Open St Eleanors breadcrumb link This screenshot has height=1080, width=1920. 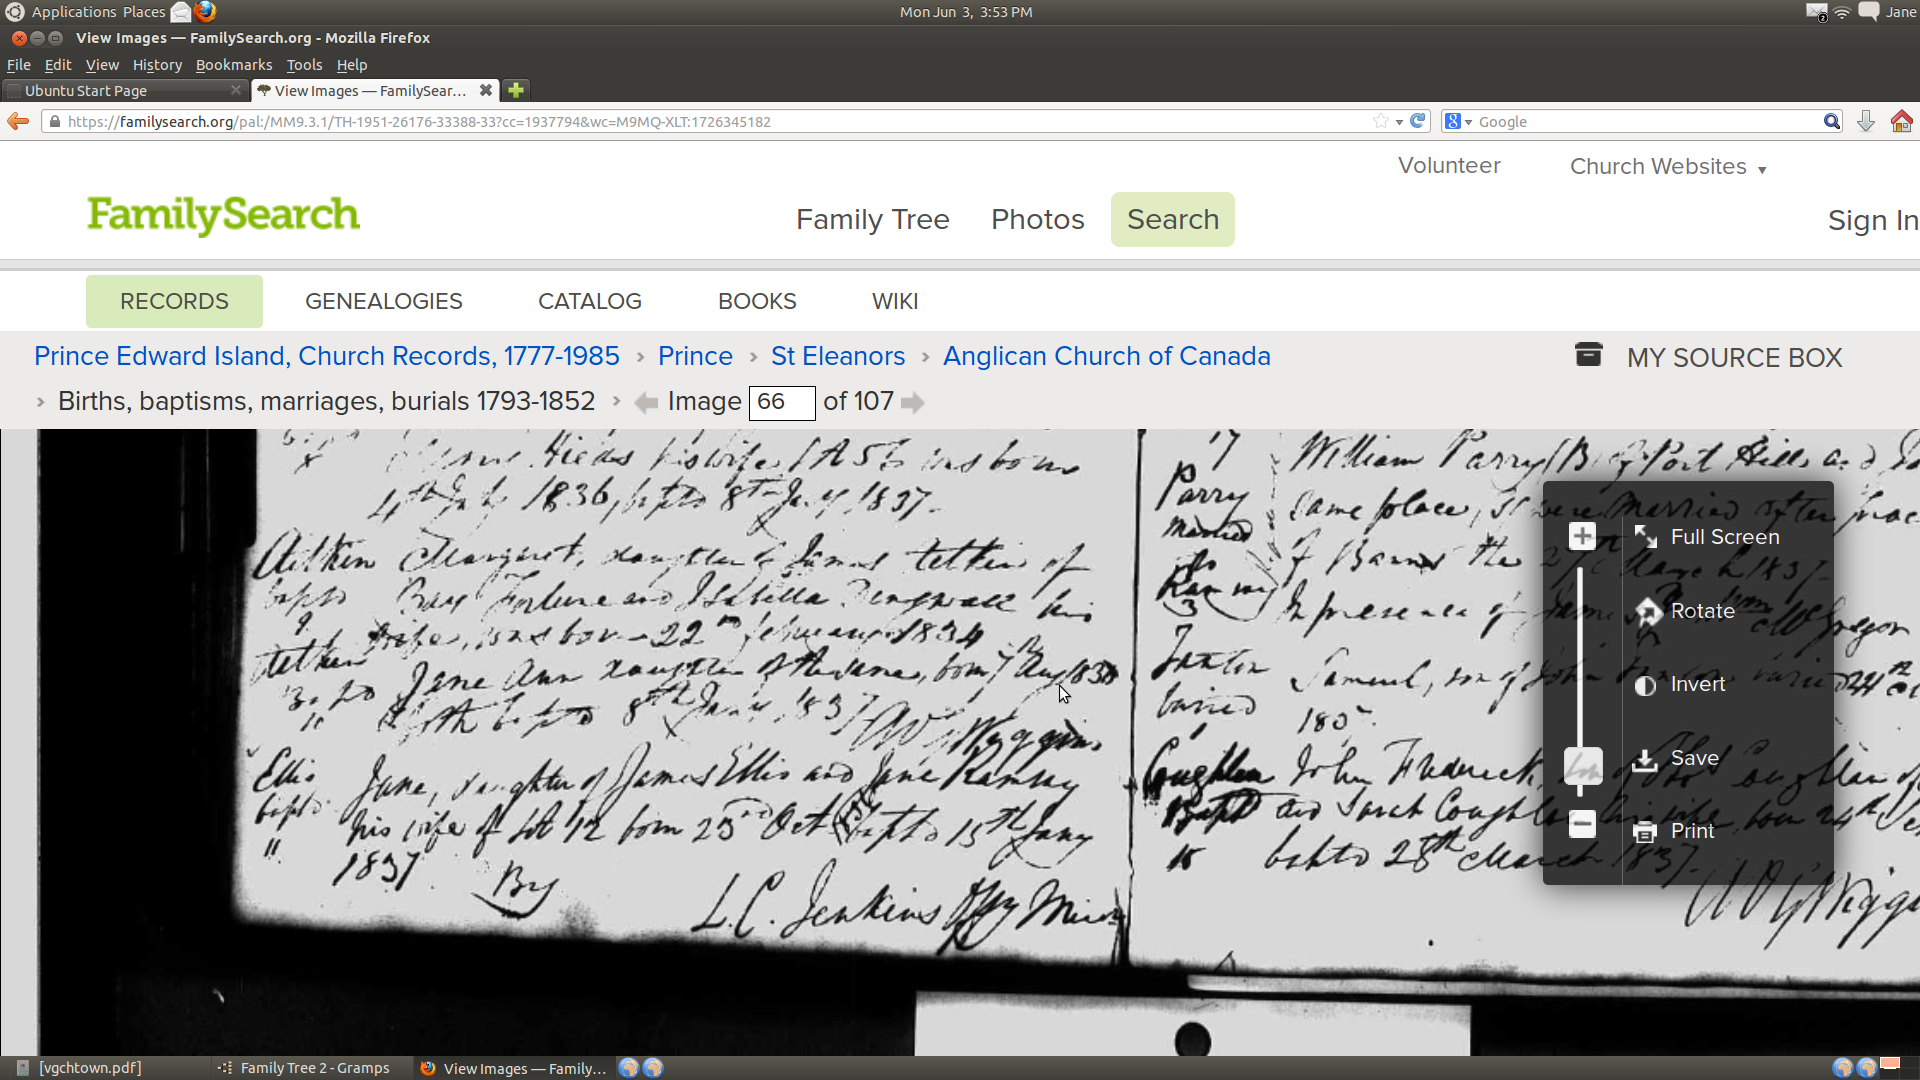(837, 356)
